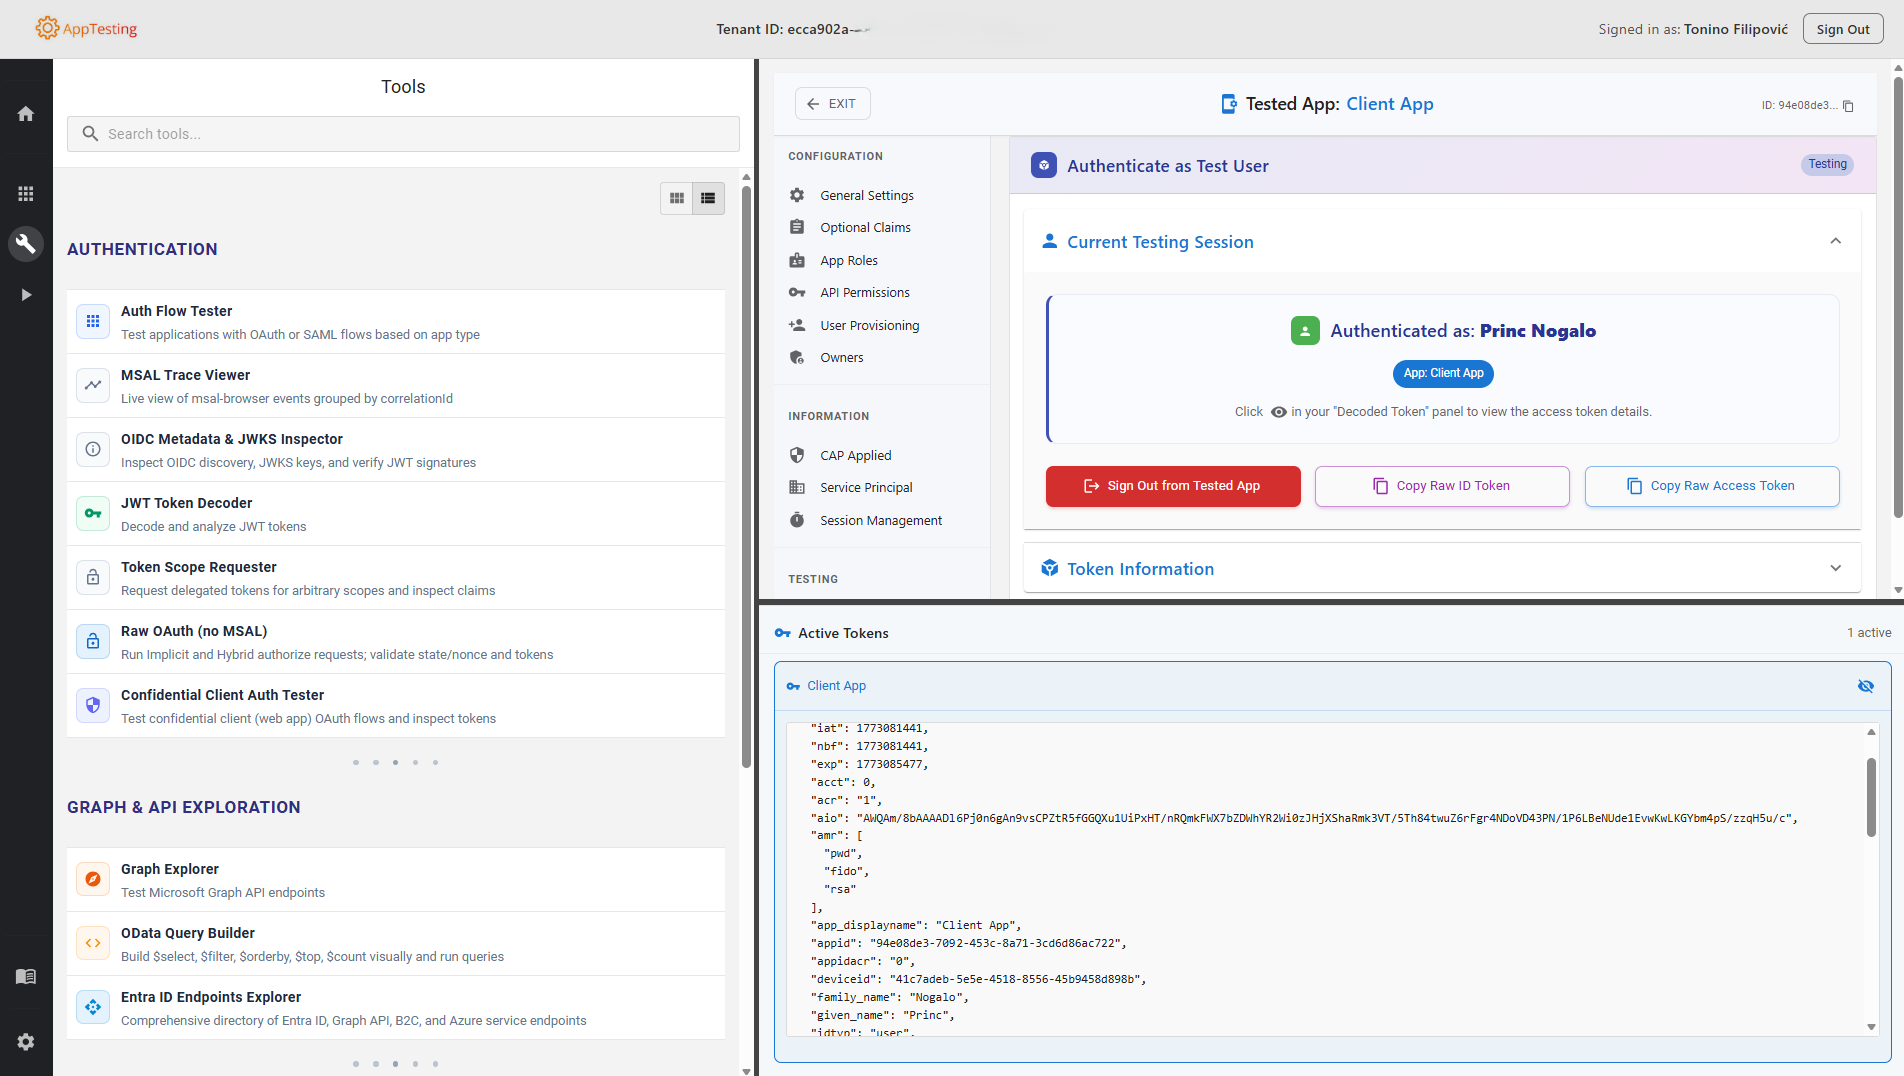This screenshot has height=1076, width=1904.
Task: Click the MSAL Trace Viewer icon
Action: (x=92, y=384)
